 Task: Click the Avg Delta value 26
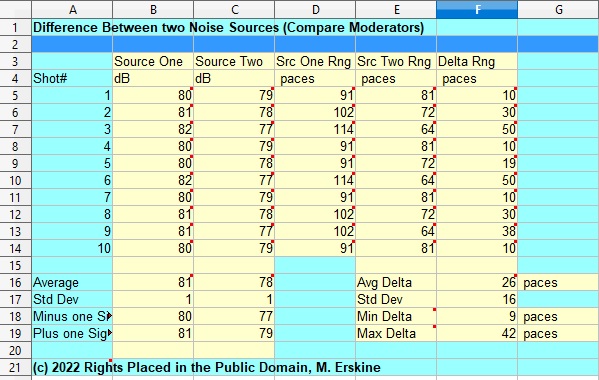(x=477, y=282)
